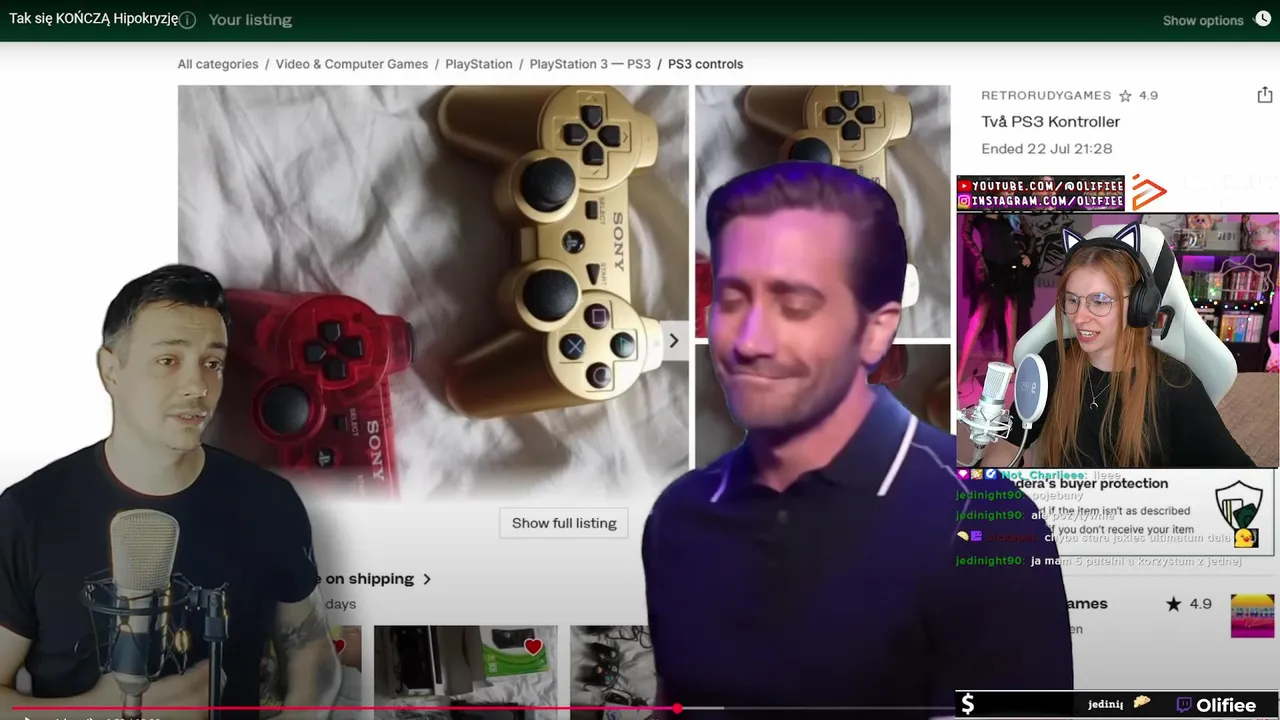Open Video & Computer Games breadcrumb
This screenshot has width=1280, height=720.
coord(352,64)
